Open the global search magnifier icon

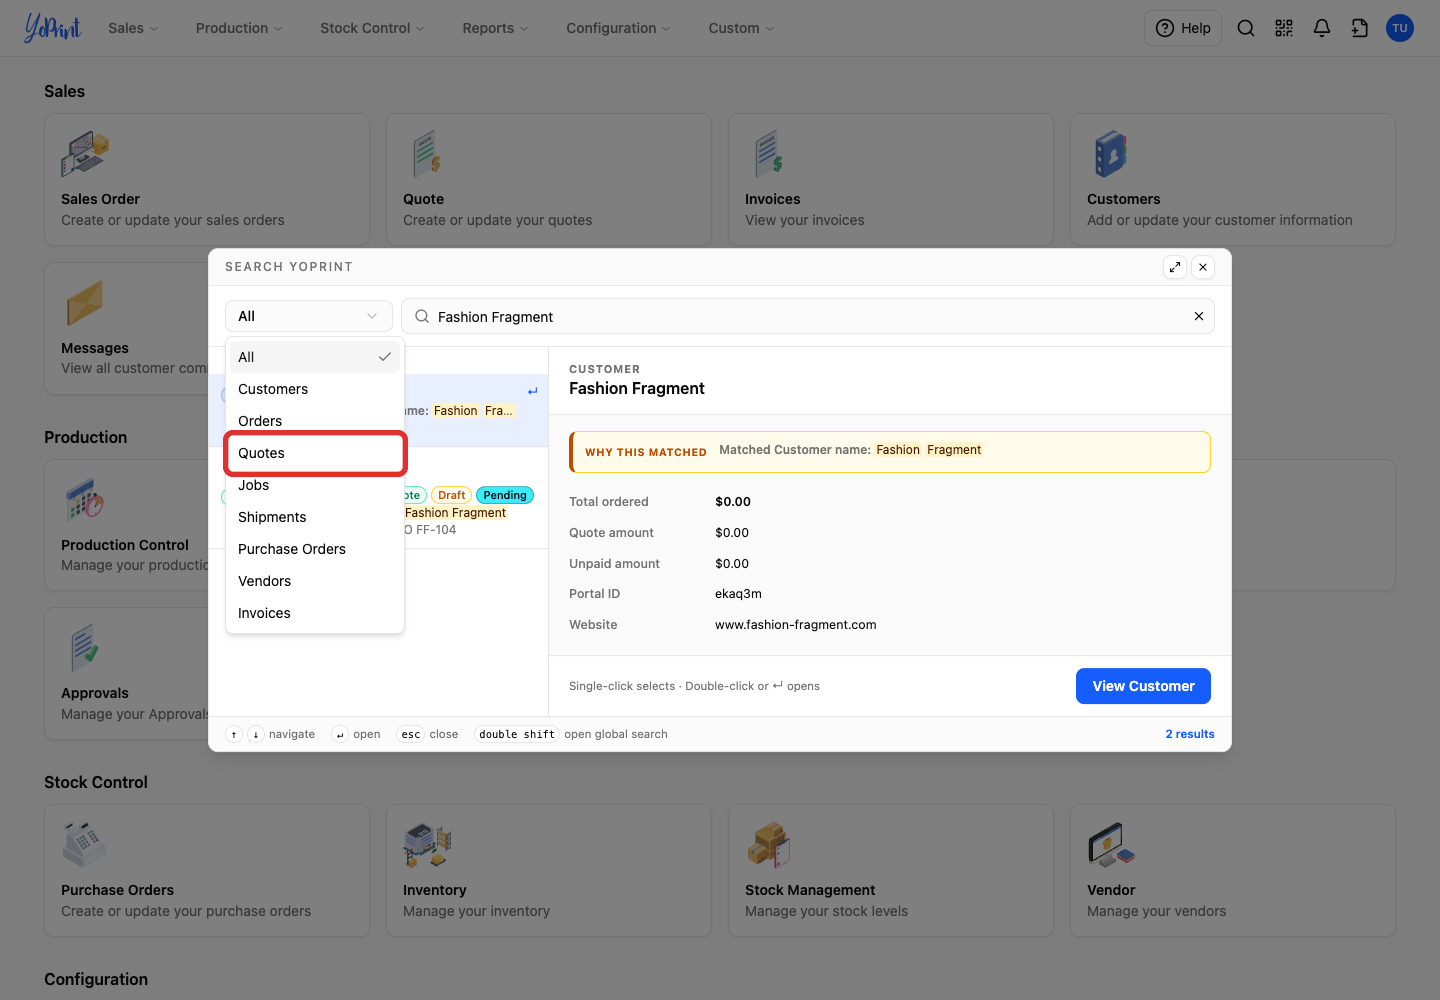click(x=1245, y=28)
